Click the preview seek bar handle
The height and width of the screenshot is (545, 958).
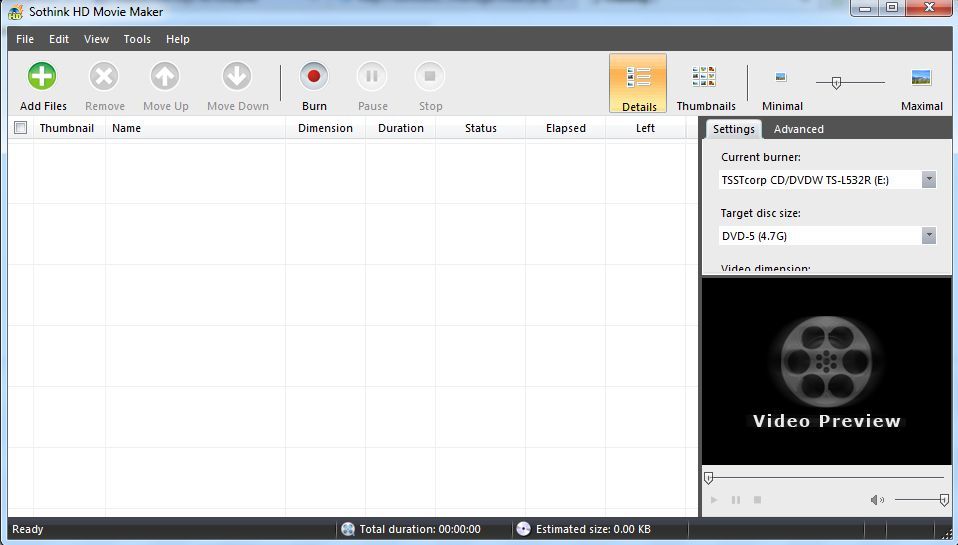[x=708, y=478]
